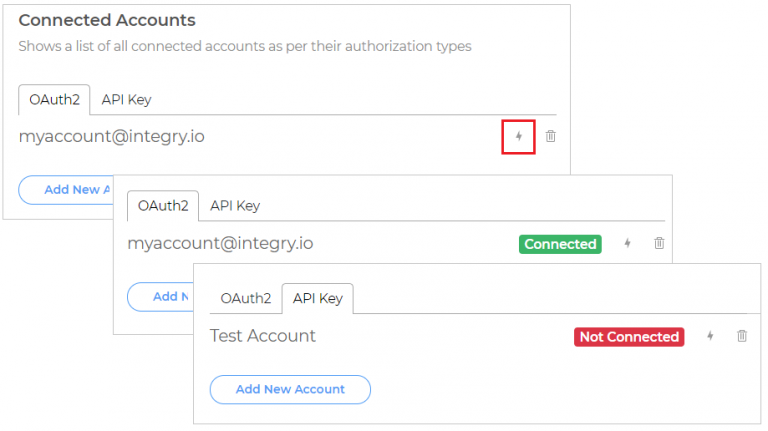Switch to API Key tab in middle panel
The height and width of the screenshot is (431, 768).
coord(235,206)
